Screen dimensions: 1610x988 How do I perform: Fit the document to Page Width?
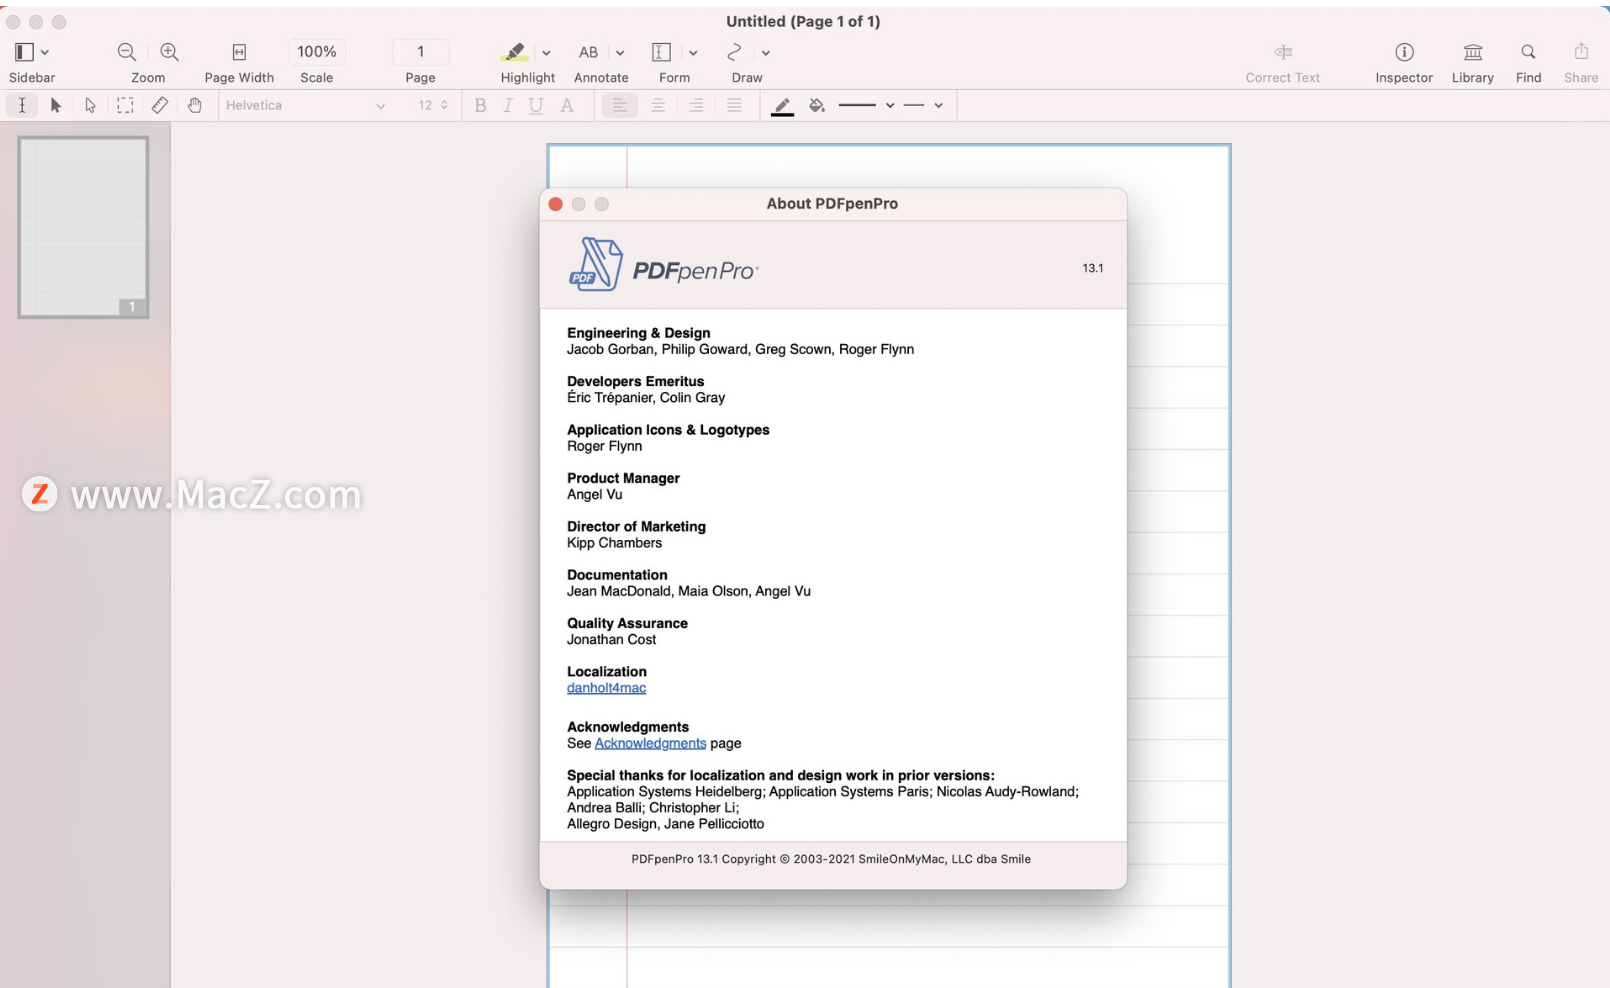[239, 52]
